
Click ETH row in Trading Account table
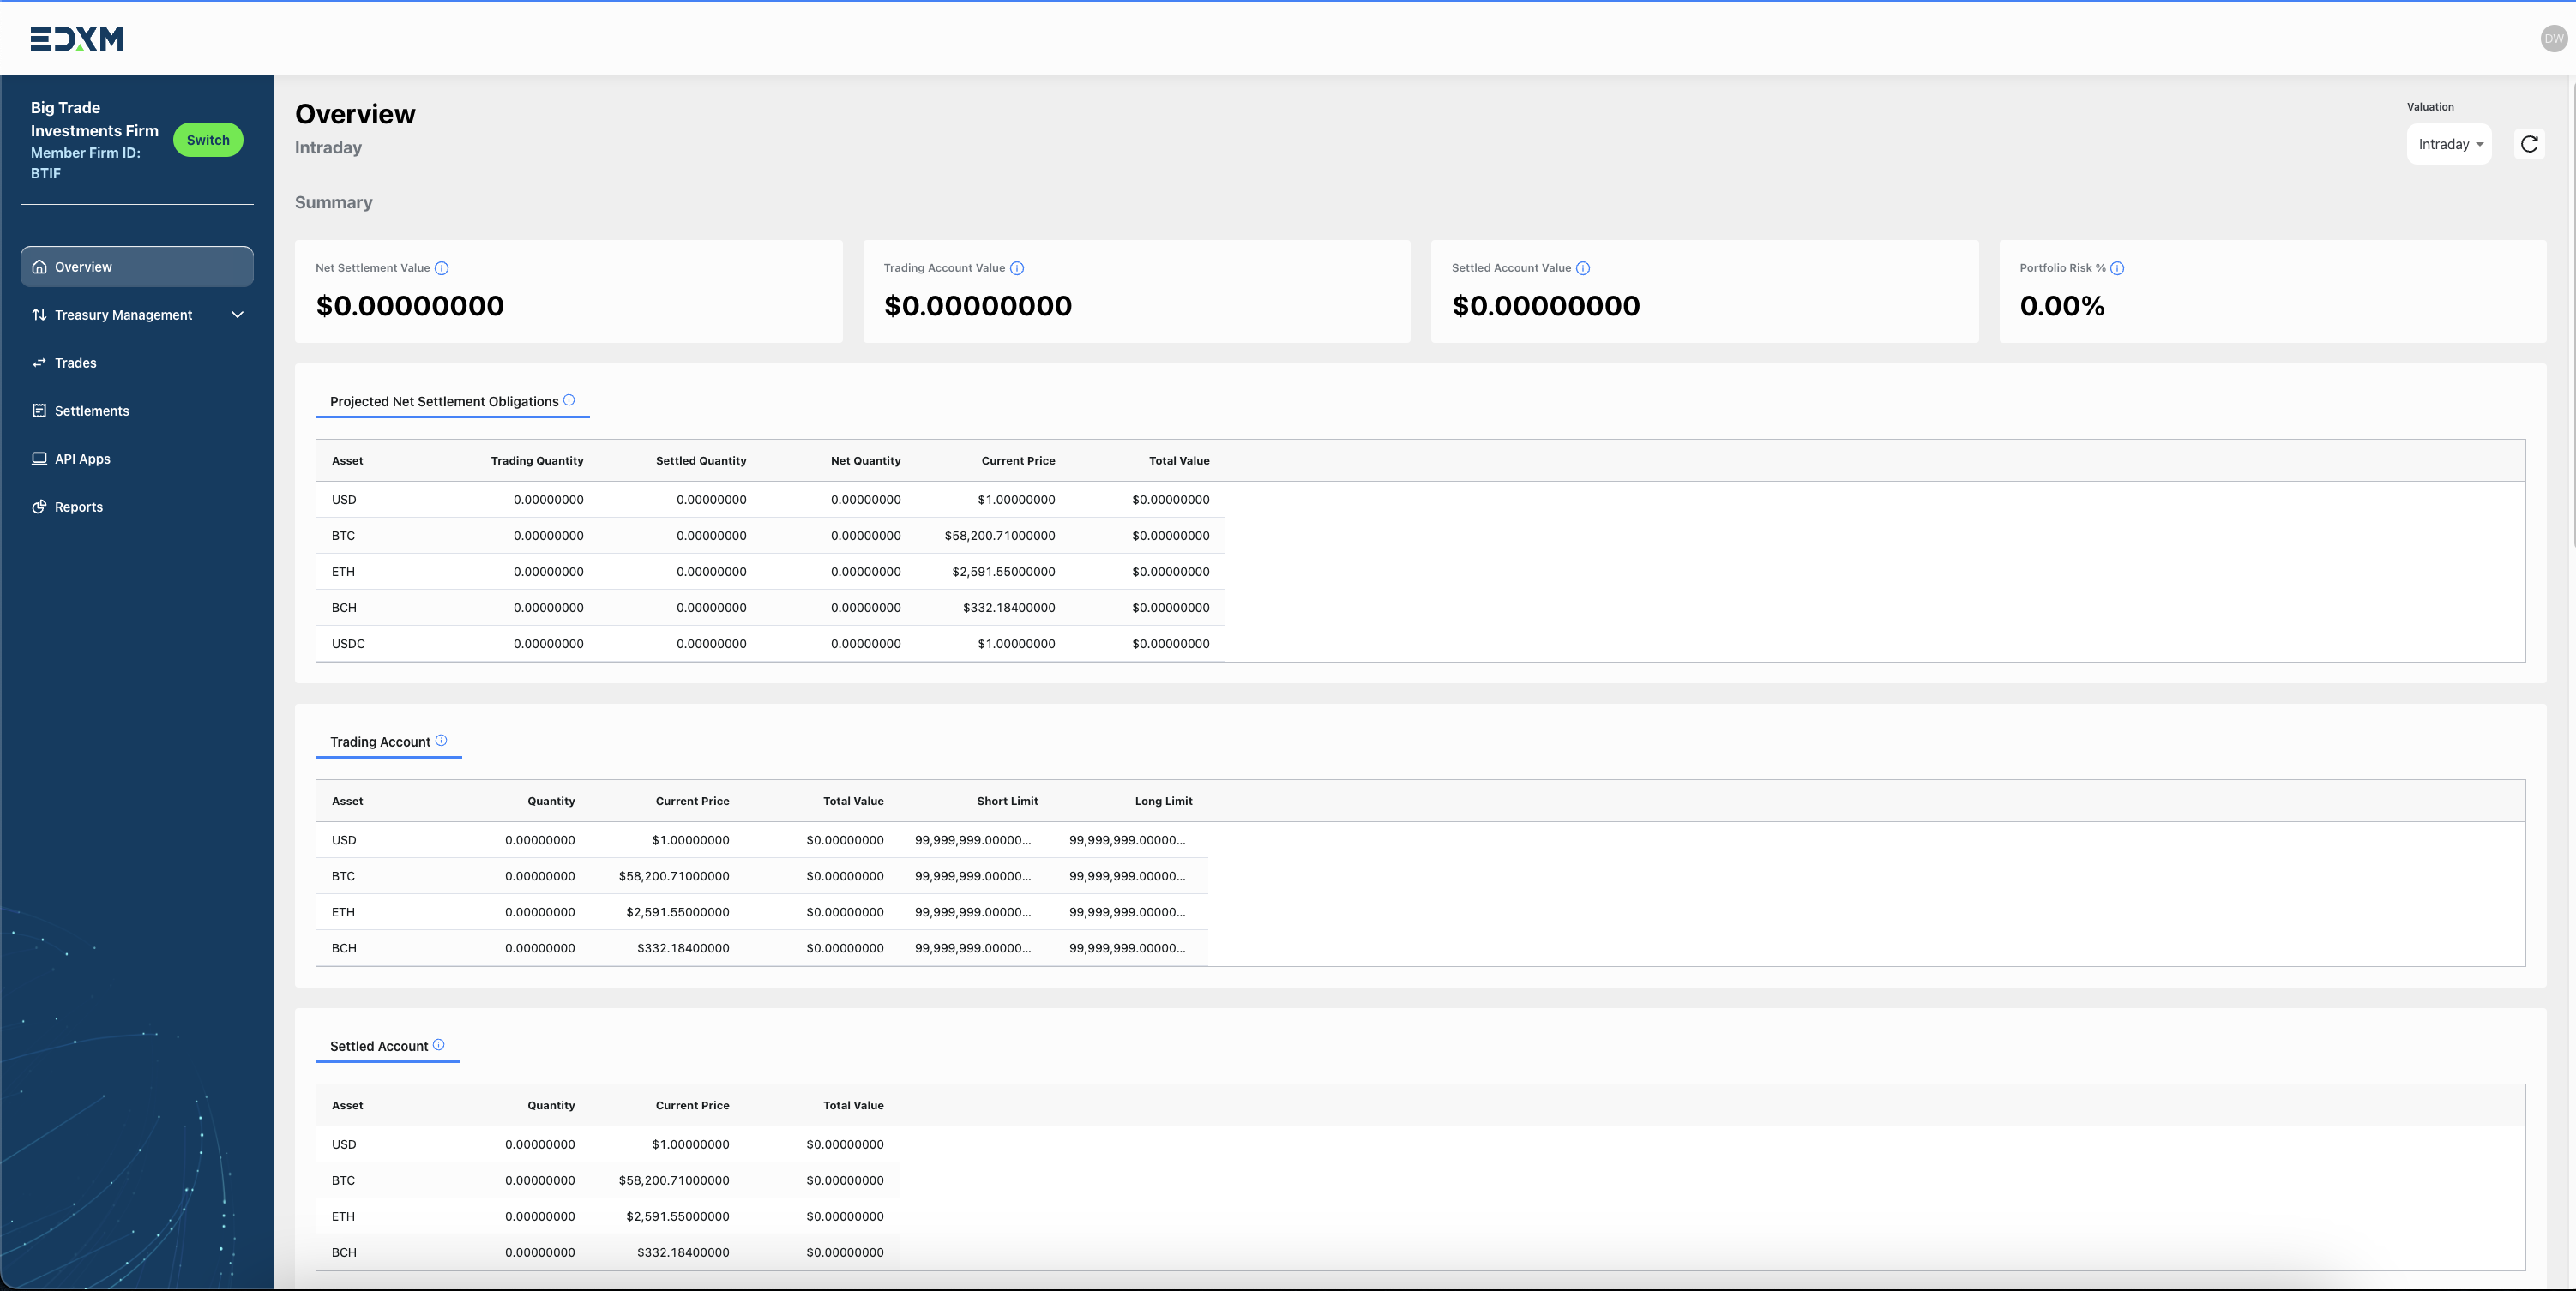click(x=762, y=912)
